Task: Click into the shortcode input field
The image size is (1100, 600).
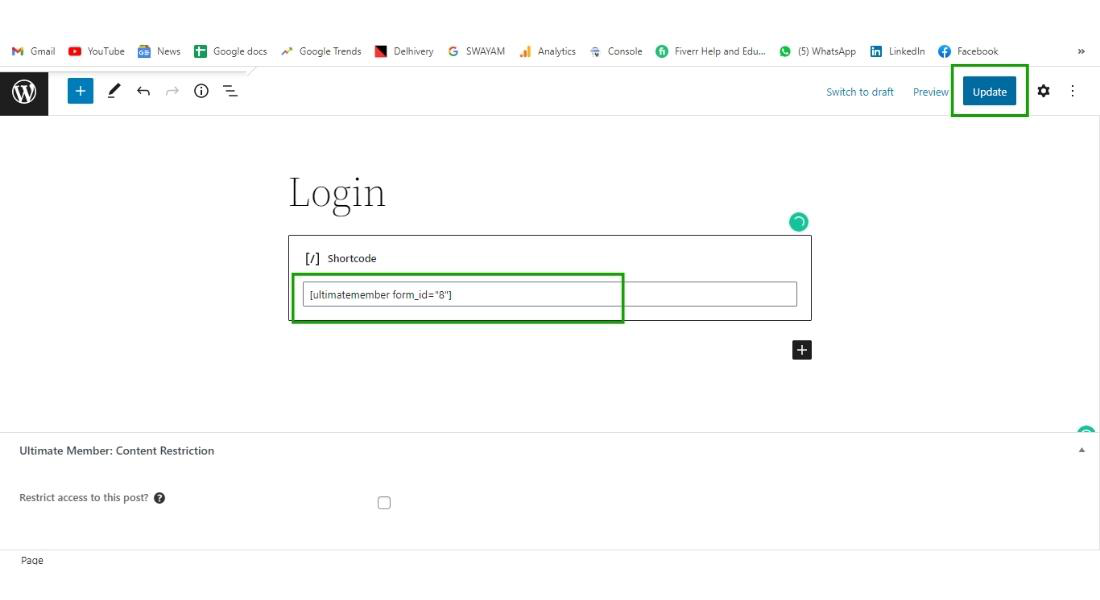Action: tap(549, 294)
